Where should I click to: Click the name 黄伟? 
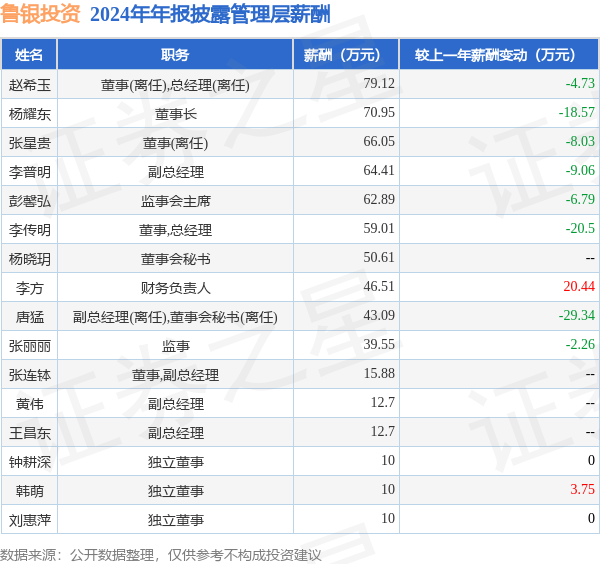click(29, 404)
